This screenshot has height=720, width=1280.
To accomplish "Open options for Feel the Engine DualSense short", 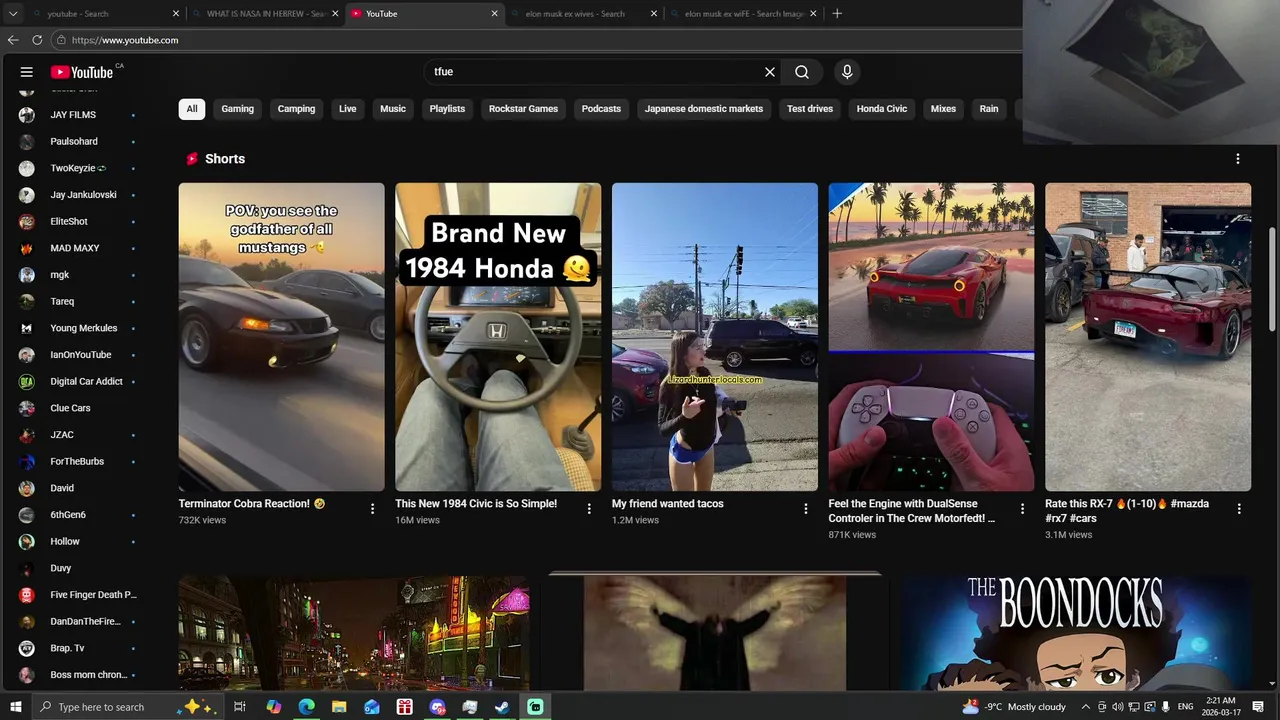I will [1022, 509].
